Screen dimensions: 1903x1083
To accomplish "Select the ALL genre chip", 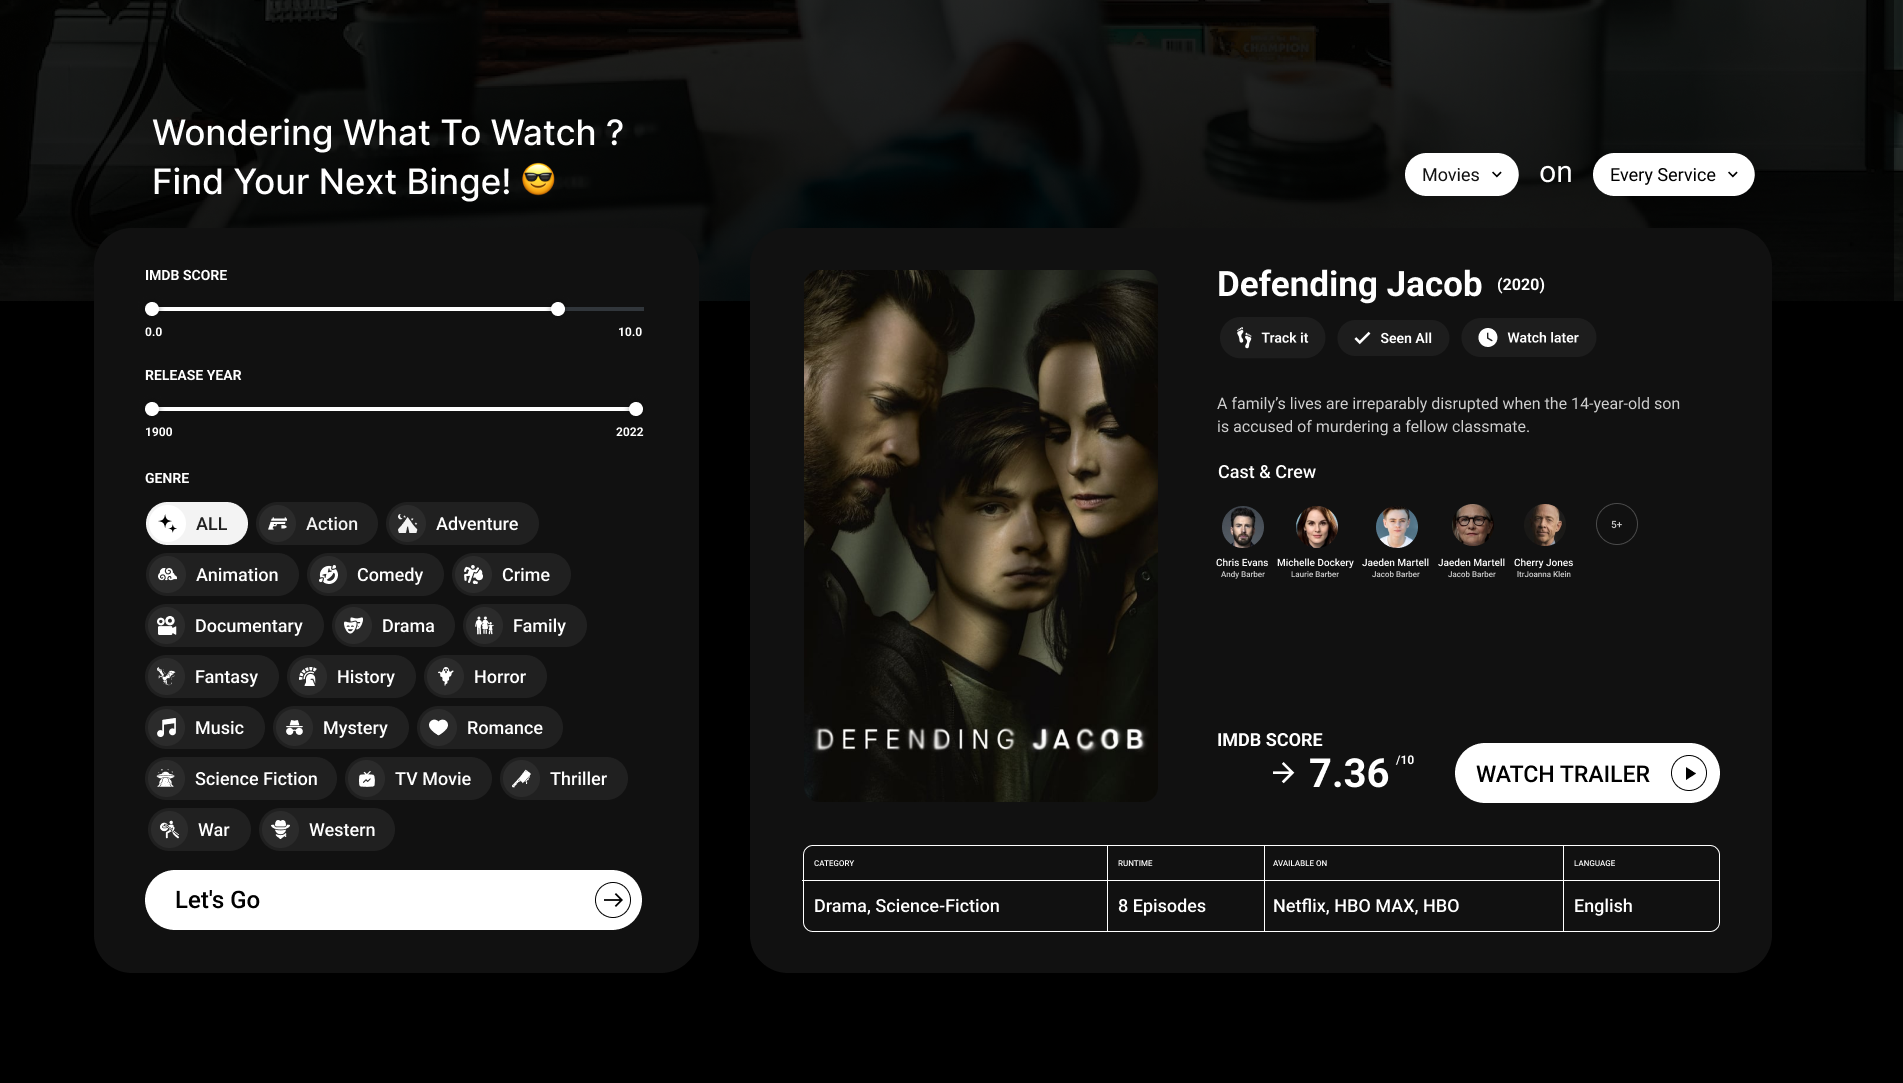I will coord(197,524).
